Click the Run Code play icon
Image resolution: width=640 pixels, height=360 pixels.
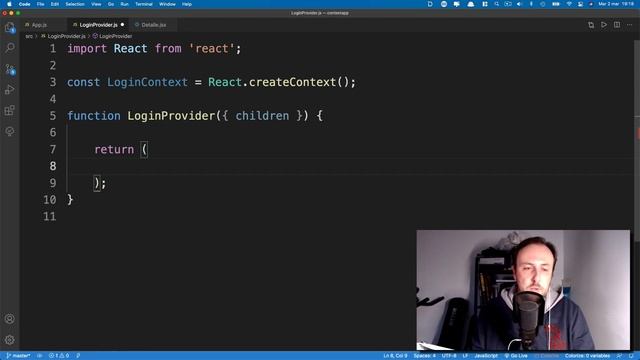tap(604, 25)
